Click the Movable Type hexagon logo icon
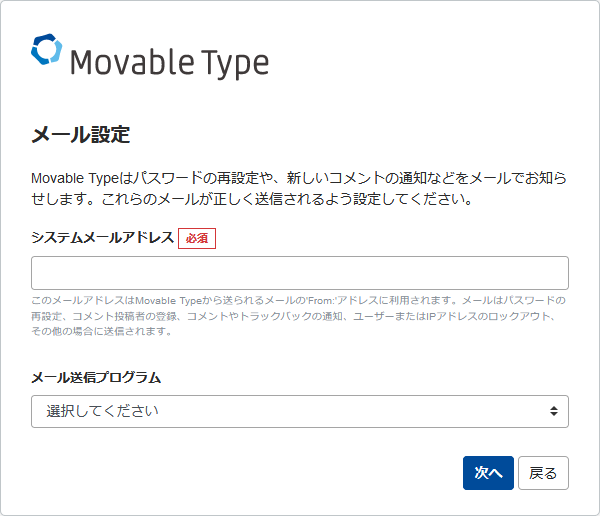 click(47, 51)
